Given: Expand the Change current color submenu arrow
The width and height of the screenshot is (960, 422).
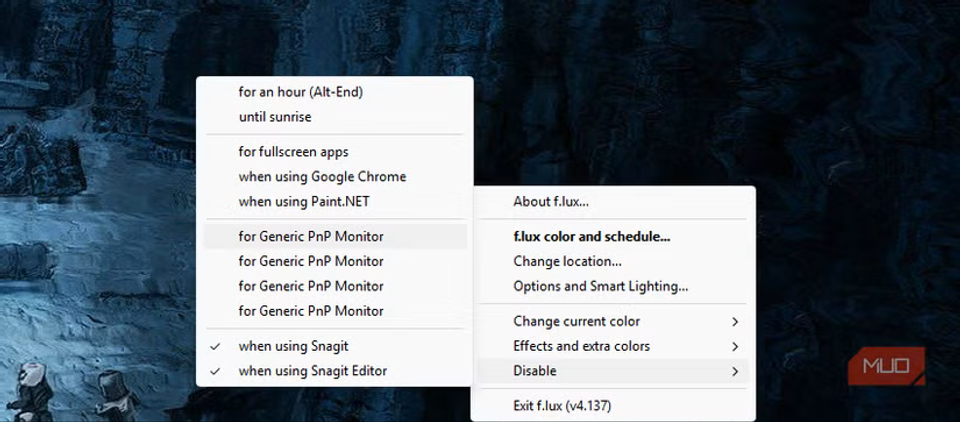Looking at the screenshot, I should point(735,322).
